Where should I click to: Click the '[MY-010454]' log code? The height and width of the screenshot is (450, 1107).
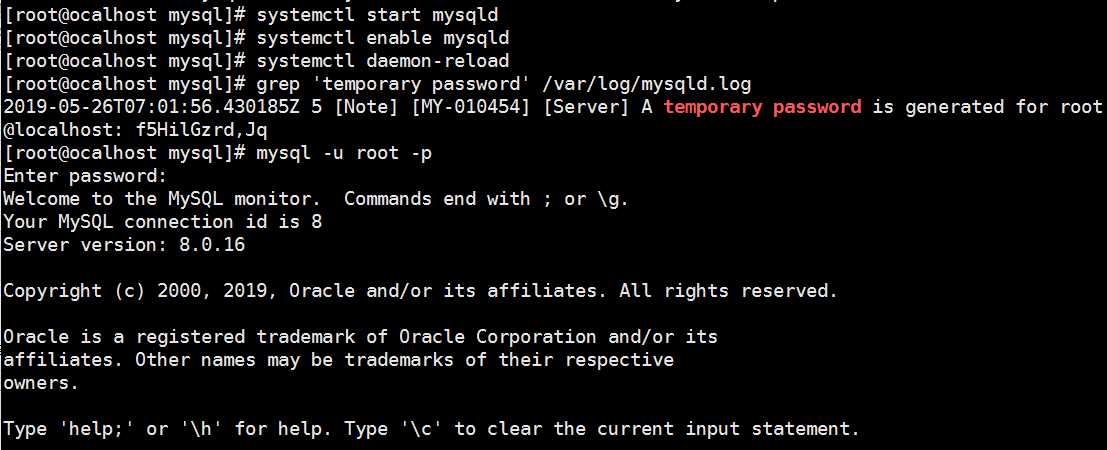click(x=470, y=107)
